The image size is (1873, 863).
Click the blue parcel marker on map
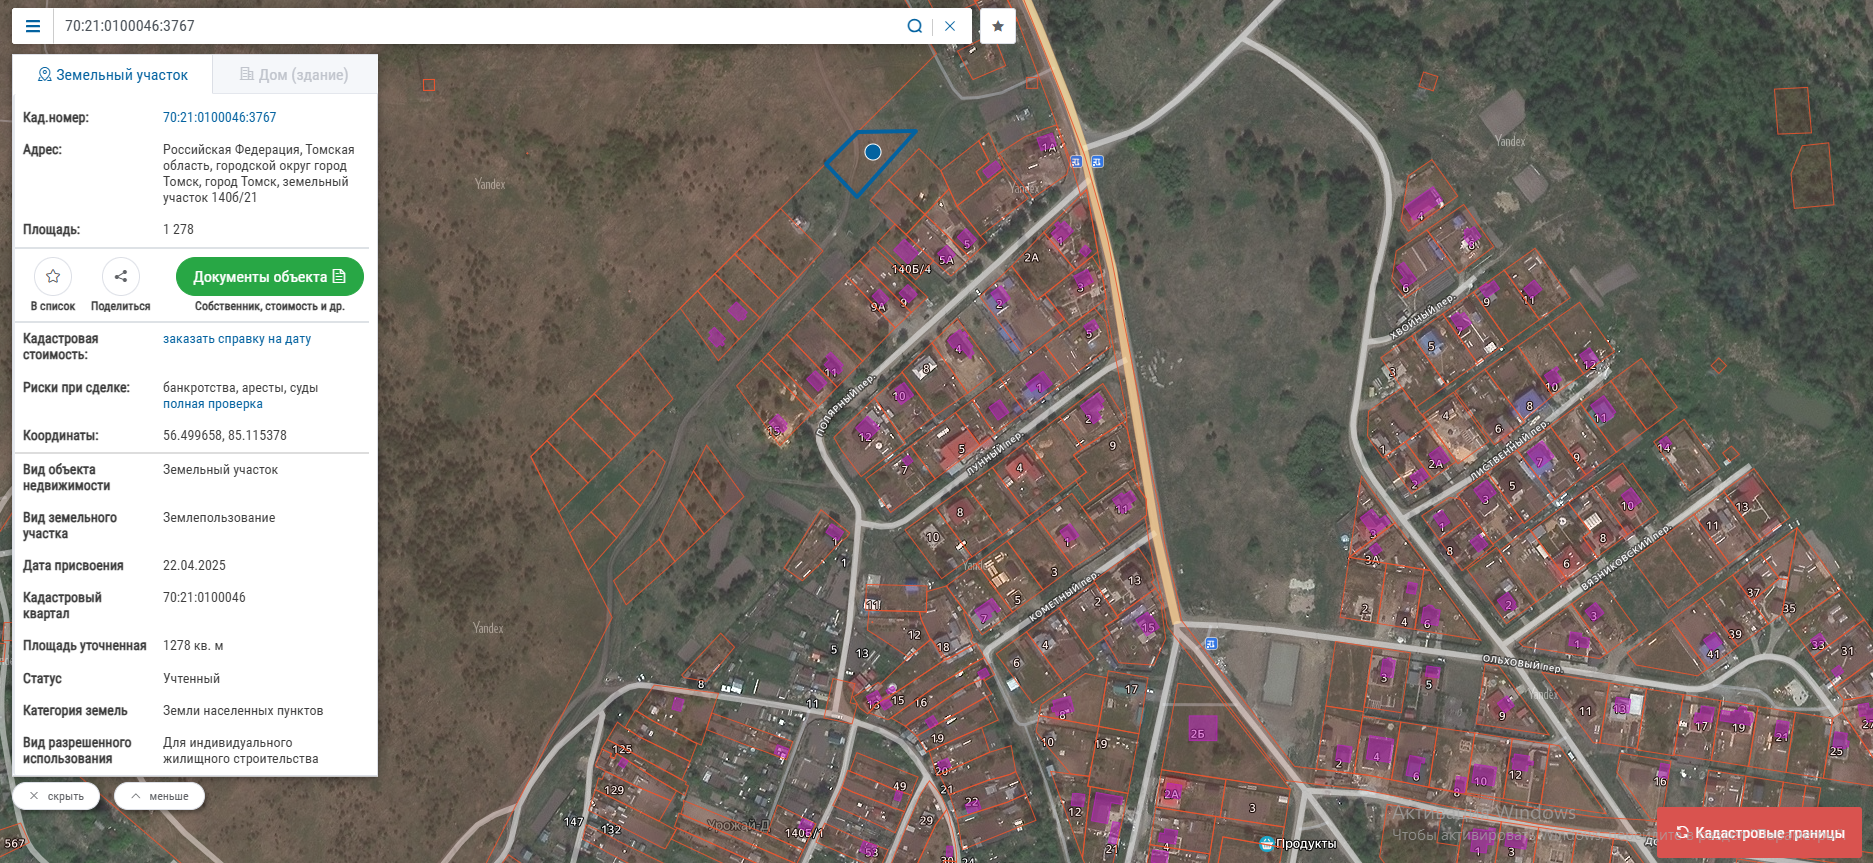point(873,152)
